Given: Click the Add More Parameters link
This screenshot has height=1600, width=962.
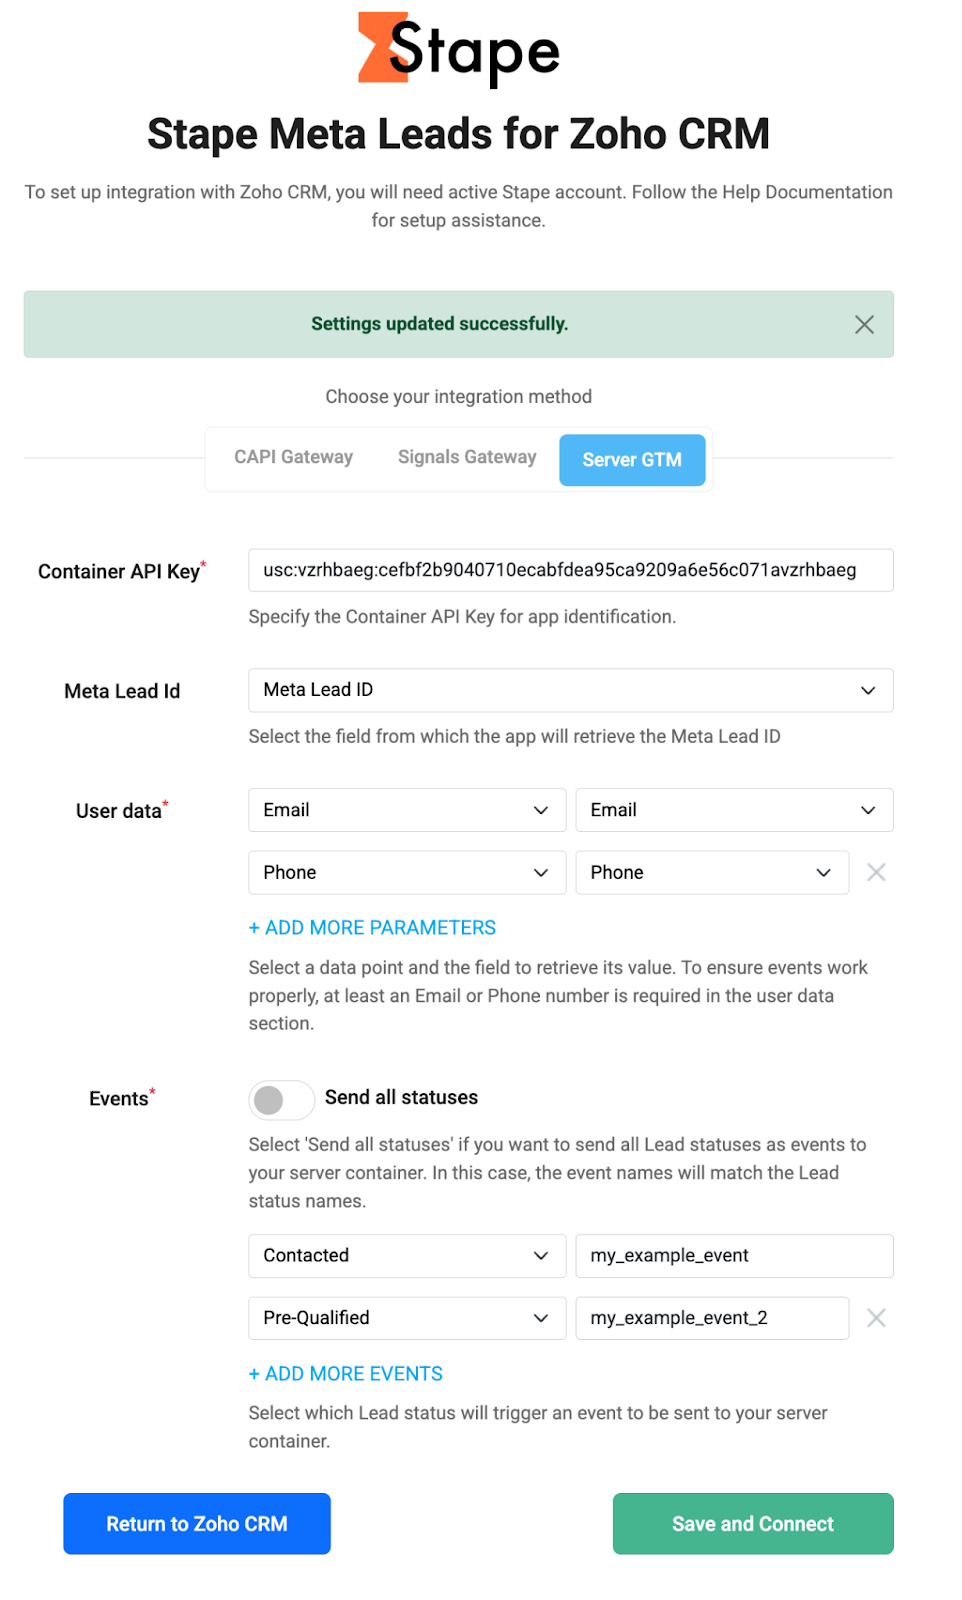Looking at the screenshot, I should (372, 928).
